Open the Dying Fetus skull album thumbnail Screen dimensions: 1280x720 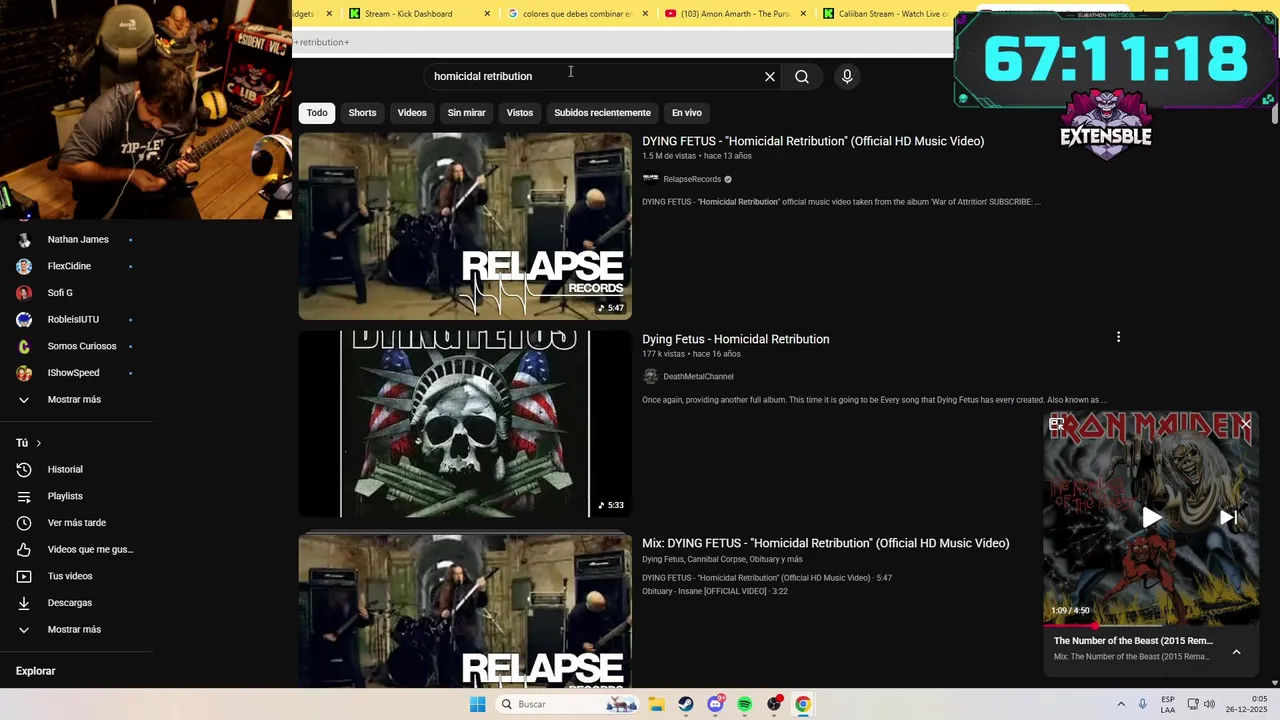pos(465,424)
